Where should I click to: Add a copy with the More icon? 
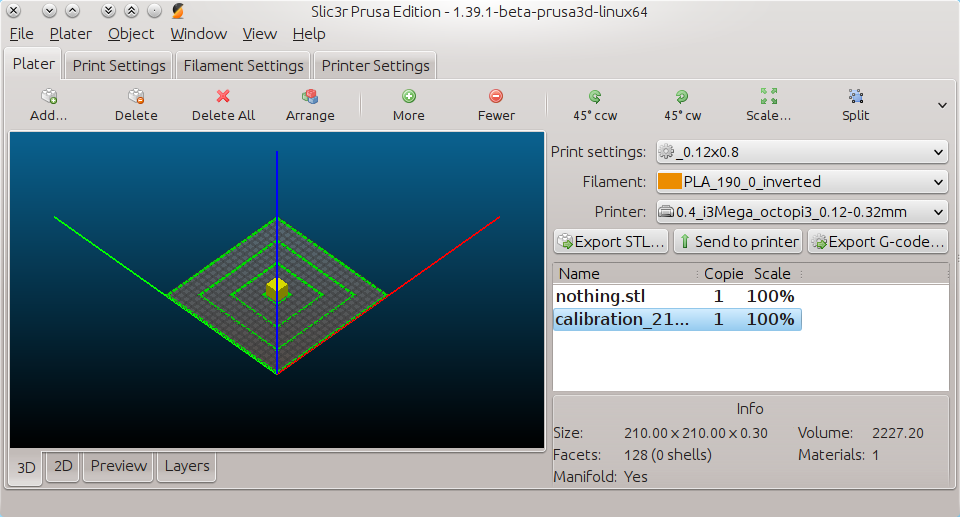tap(409, 96)
